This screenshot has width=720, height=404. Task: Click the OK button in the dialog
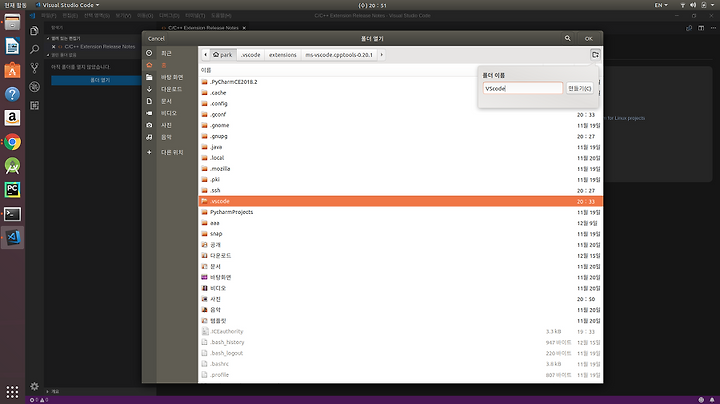point(589,39)
